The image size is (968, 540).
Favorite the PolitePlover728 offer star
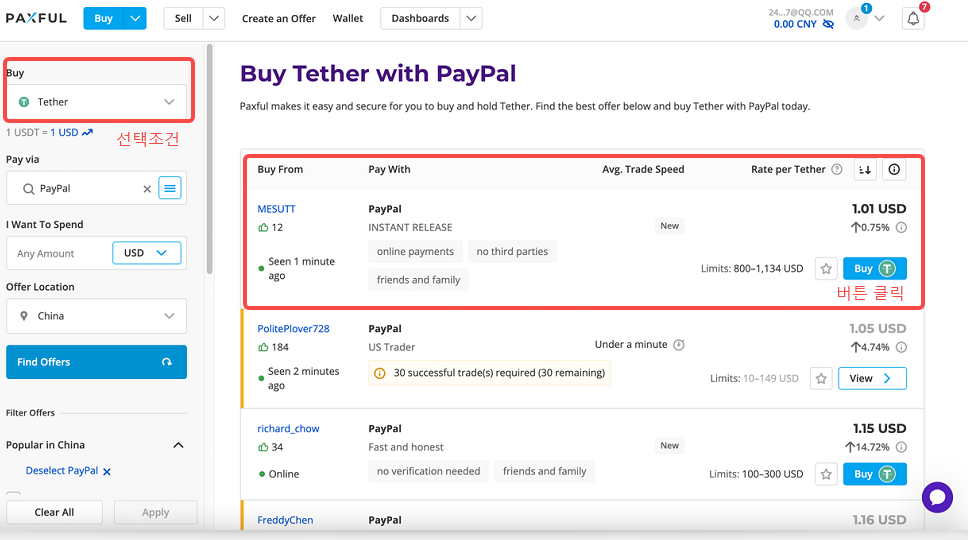click(x=821, y=378)
